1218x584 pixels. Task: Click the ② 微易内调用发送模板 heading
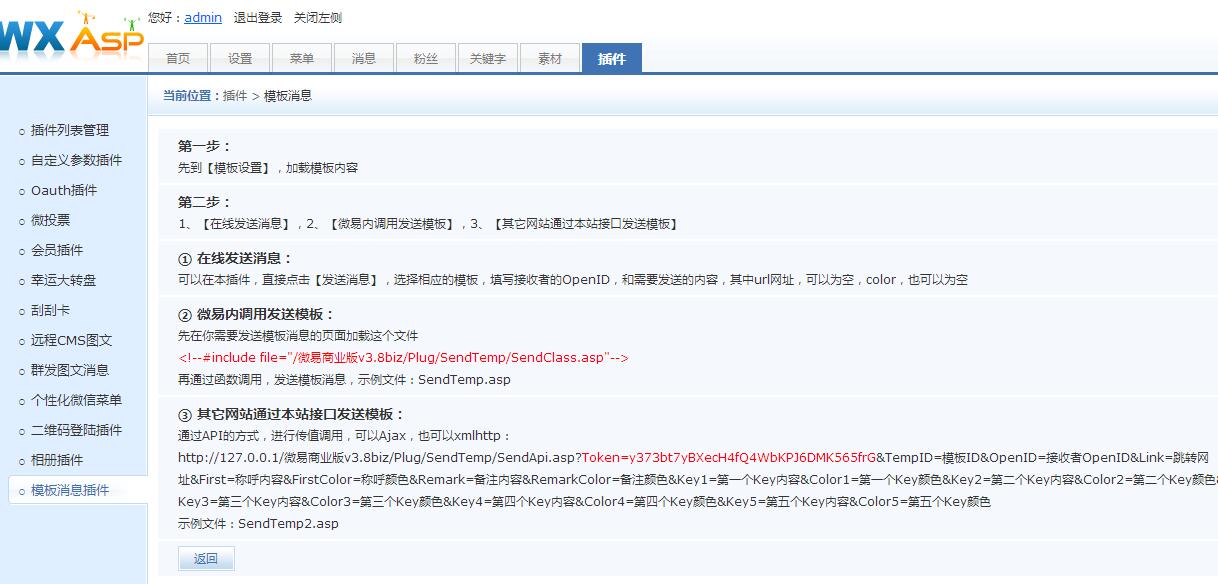(x=257, y=314)
